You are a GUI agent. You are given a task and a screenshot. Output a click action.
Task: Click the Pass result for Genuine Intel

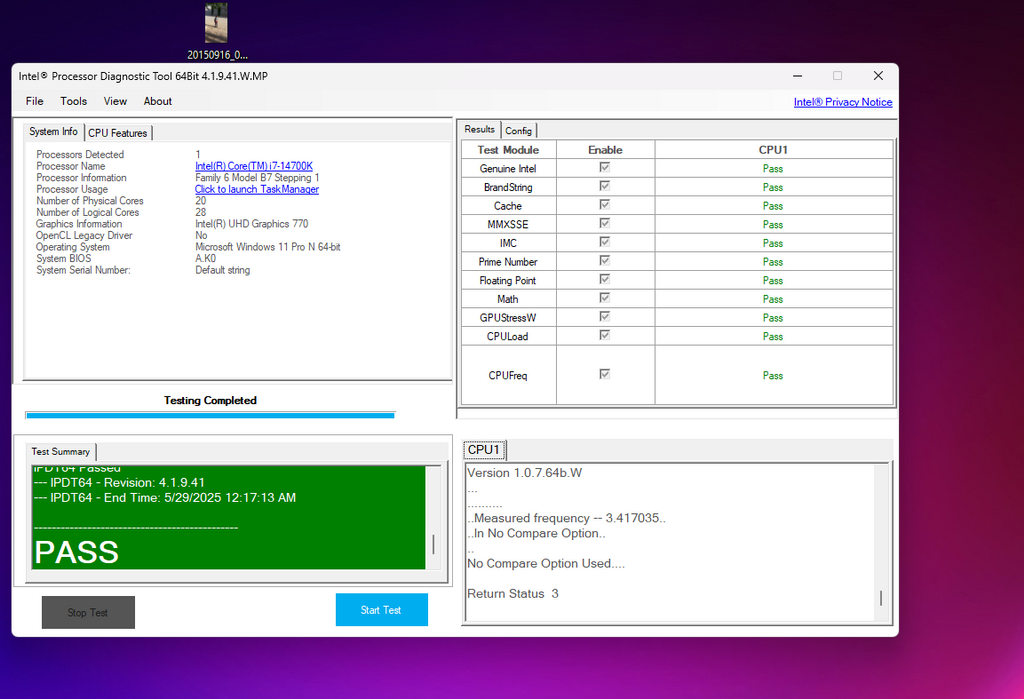click(773, 169)
